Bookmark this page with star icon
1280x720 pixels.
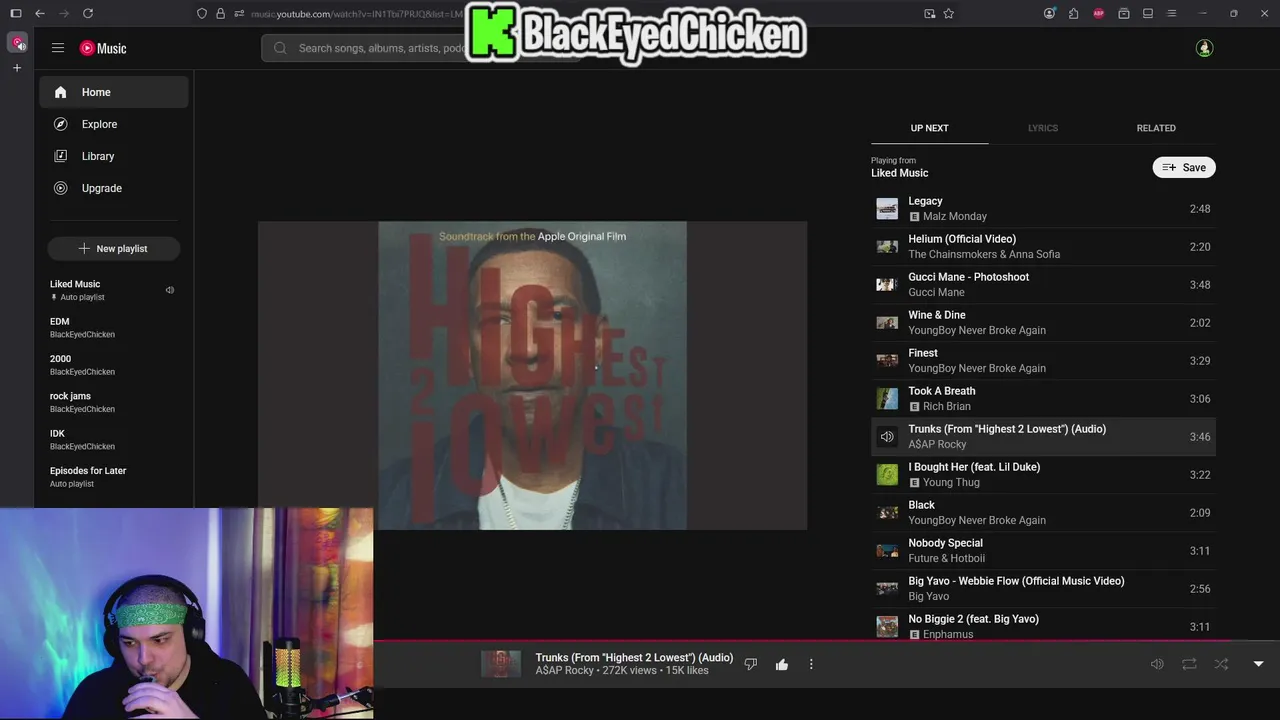click(949, 13)
